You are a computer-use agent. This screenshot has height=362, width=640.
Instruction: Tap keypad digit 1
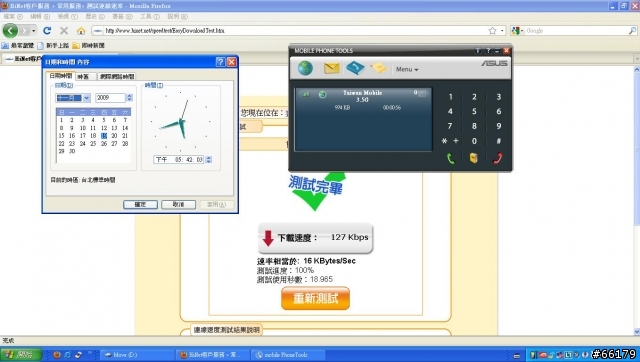(451, 97)
